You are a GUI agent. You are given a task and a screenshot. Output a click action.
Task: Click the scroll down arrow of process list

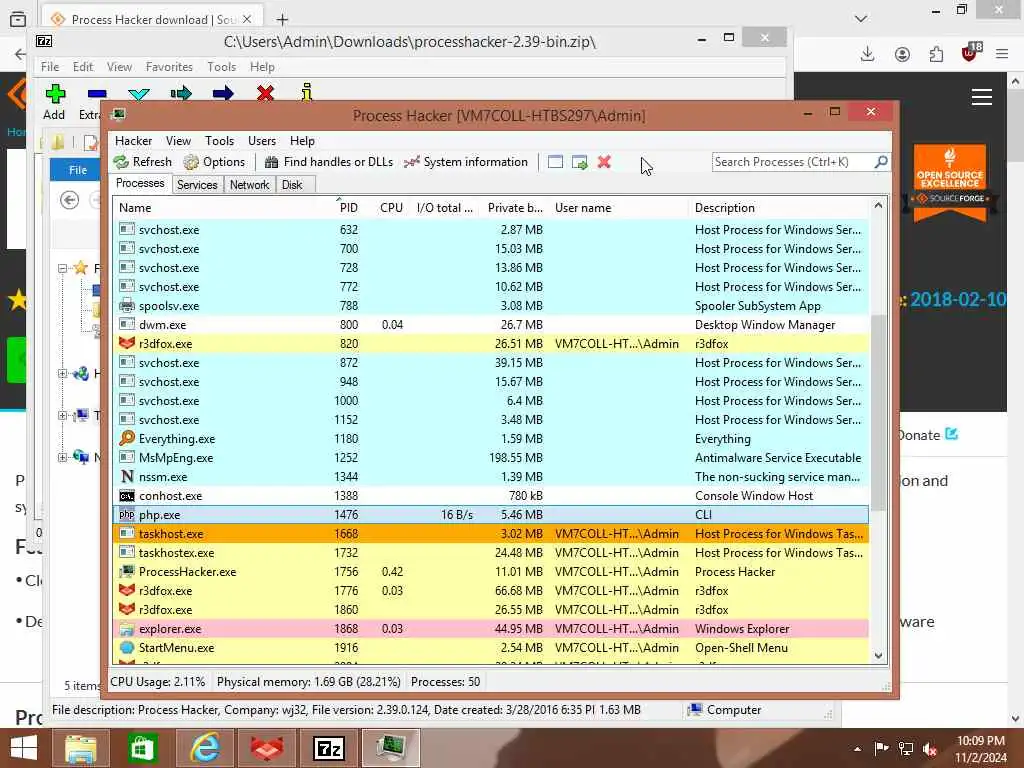878,656
